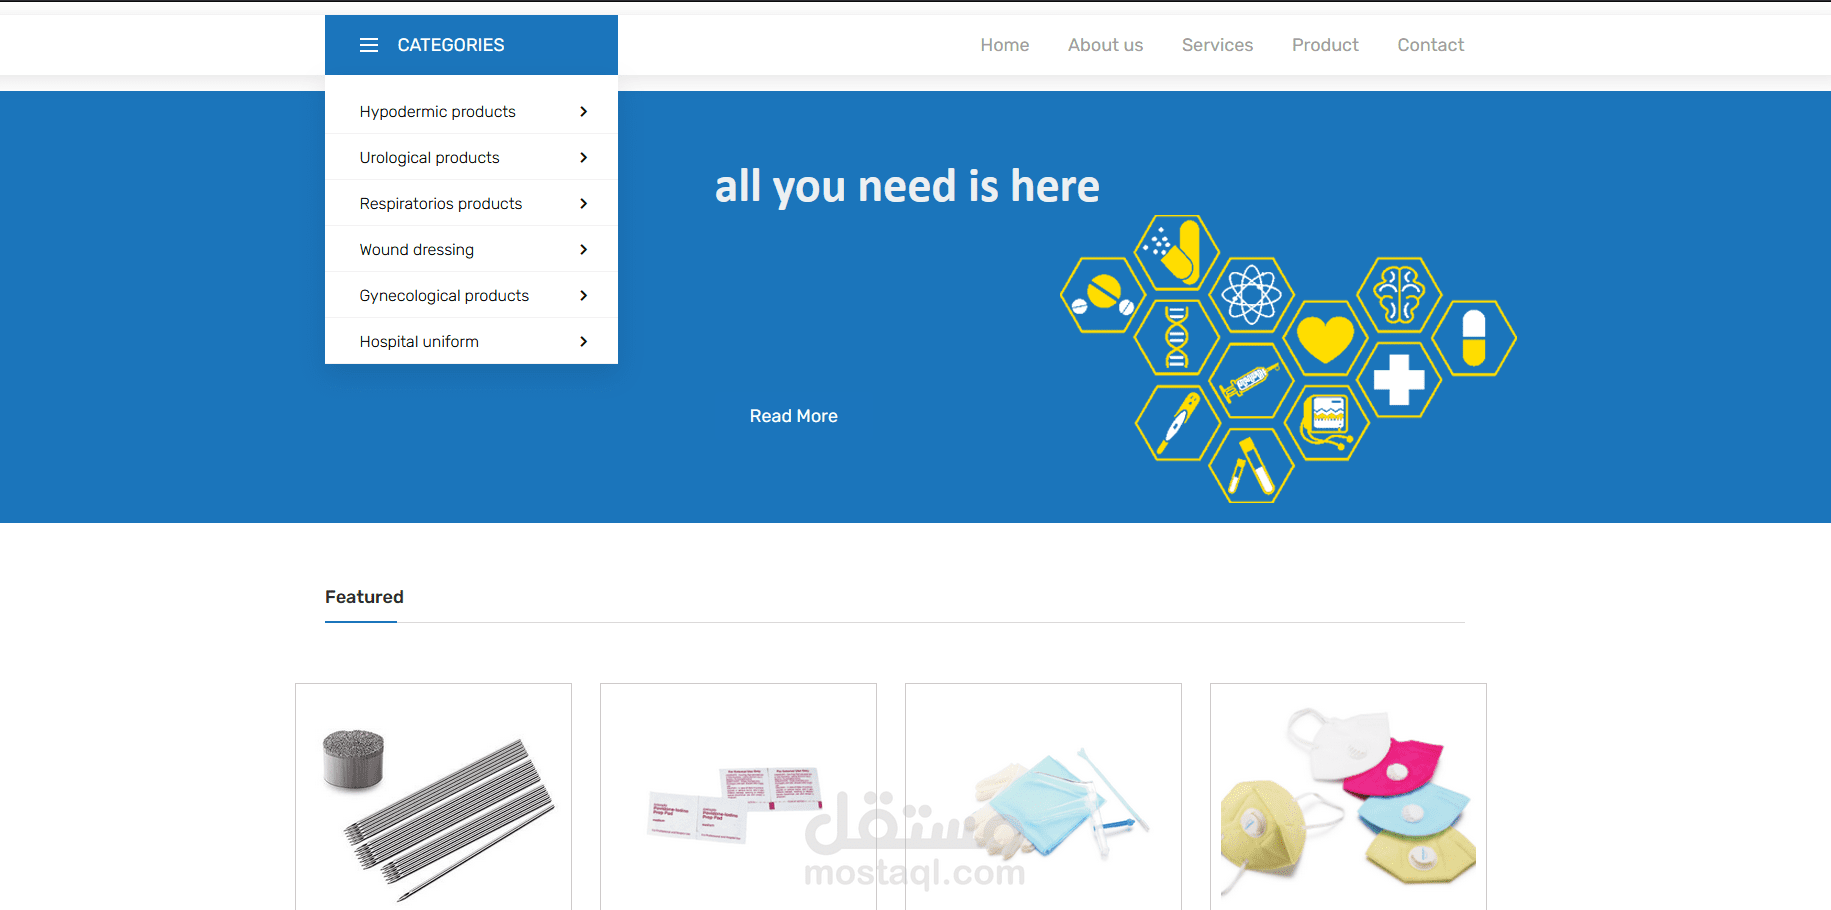Open the hamburger menu icon beside CATEGORIES
The image size is (1831, 910).
[x=368, y=44]
